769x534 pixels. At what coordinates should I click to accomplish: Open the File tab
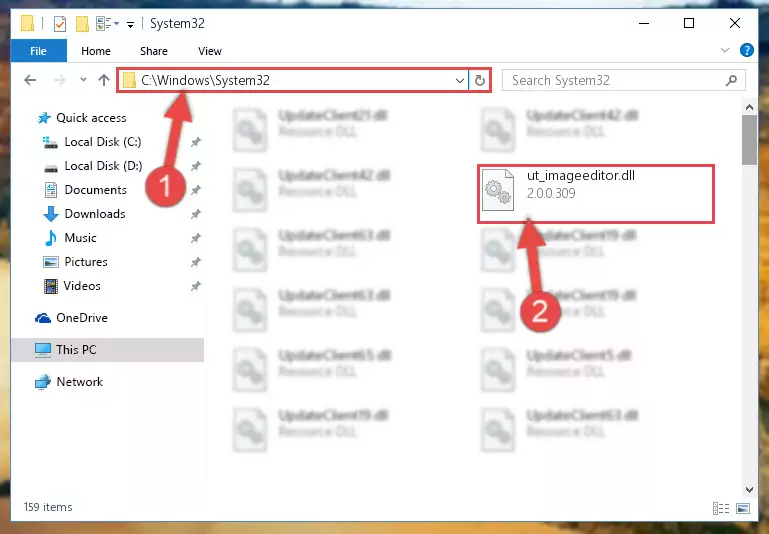(x=38, y=51)
